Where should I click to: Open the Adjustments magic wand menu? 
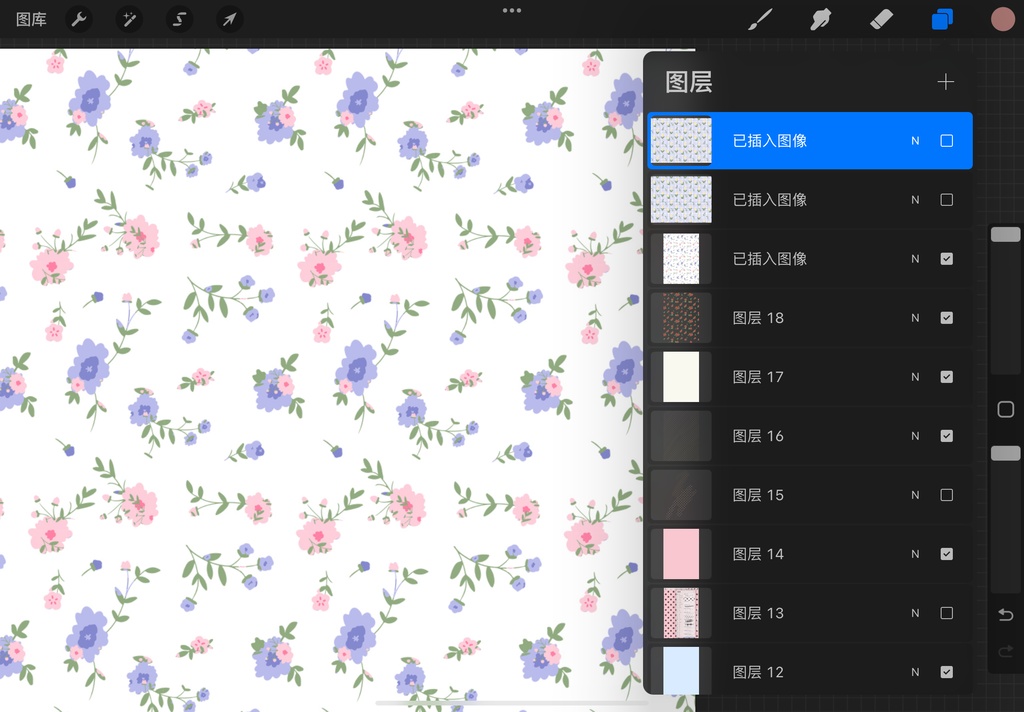coord(129,19)
